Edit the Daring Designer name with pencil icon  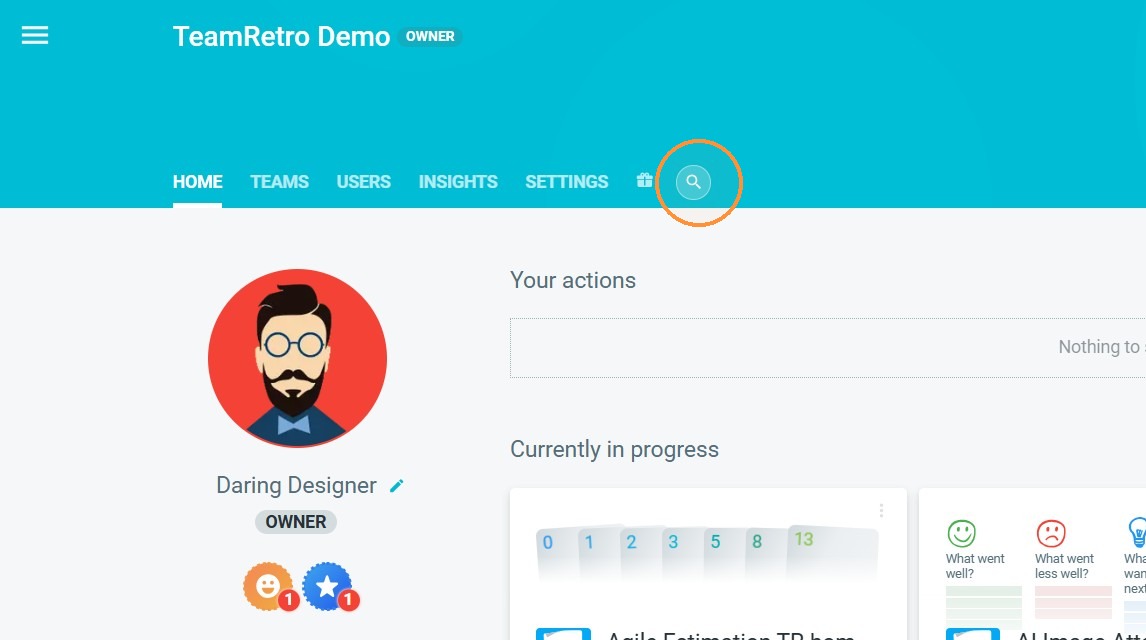tap(396, 486)
